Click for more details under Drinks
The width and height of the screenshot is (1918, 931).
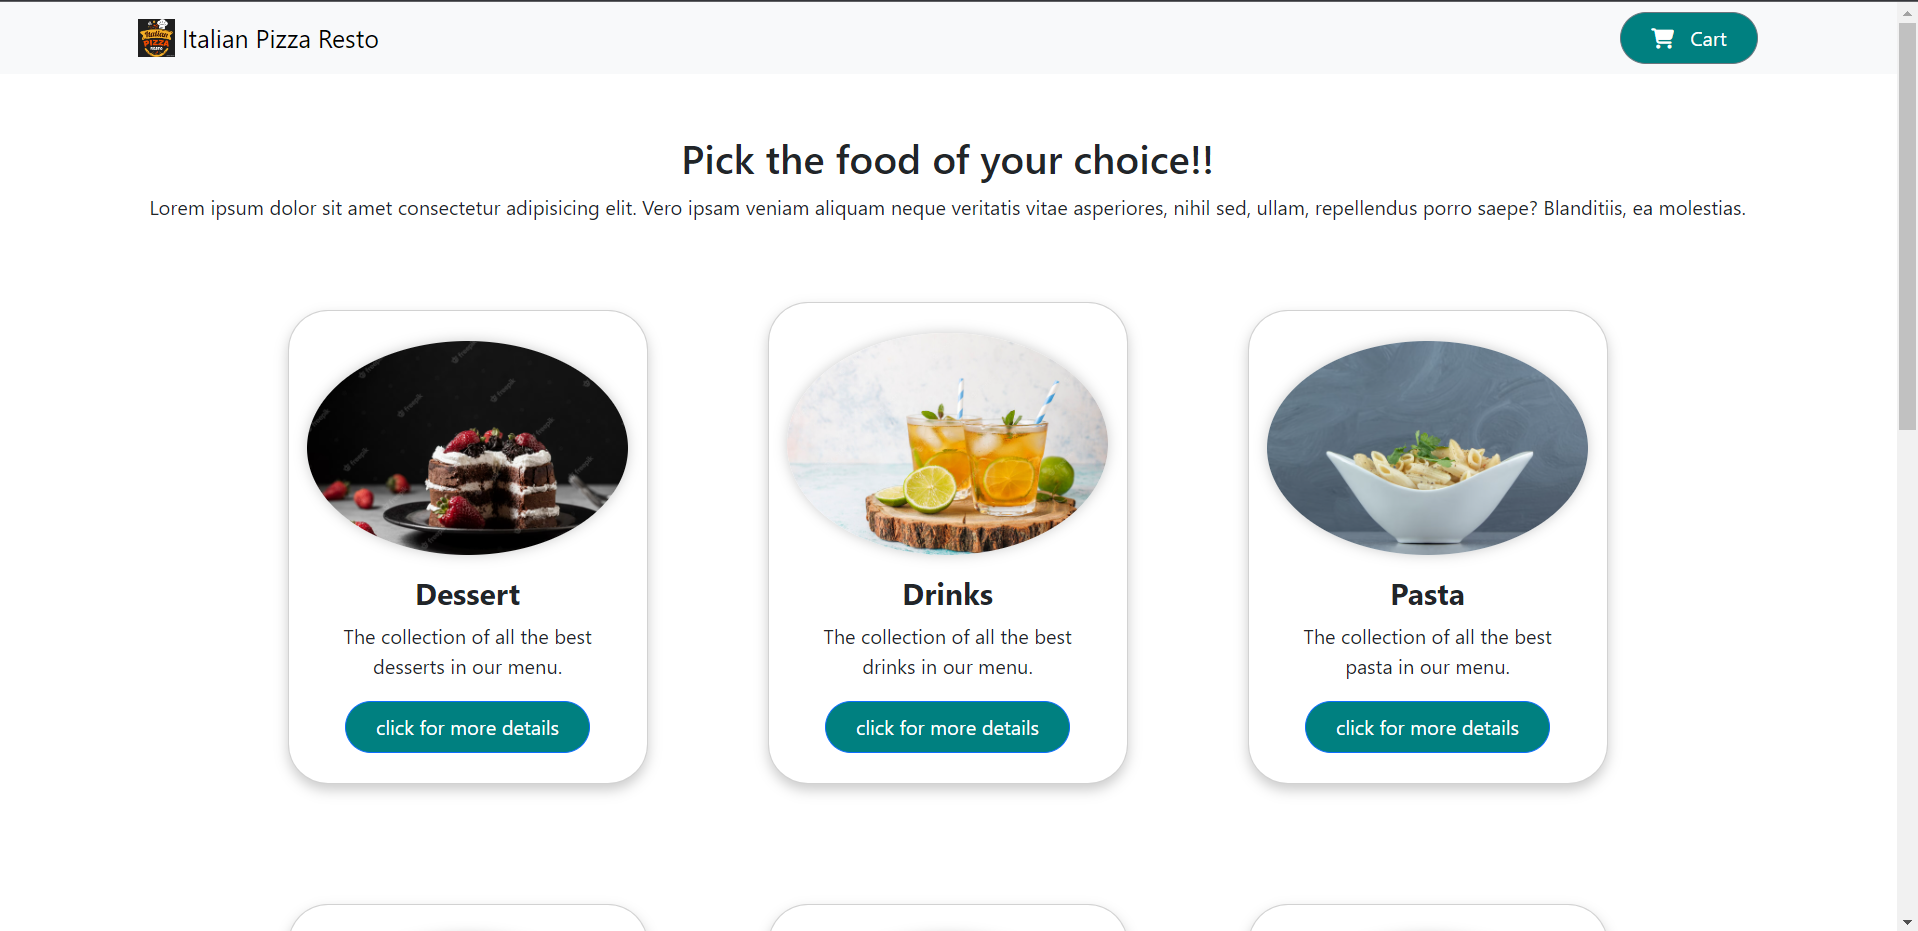[x=946, y=727]
